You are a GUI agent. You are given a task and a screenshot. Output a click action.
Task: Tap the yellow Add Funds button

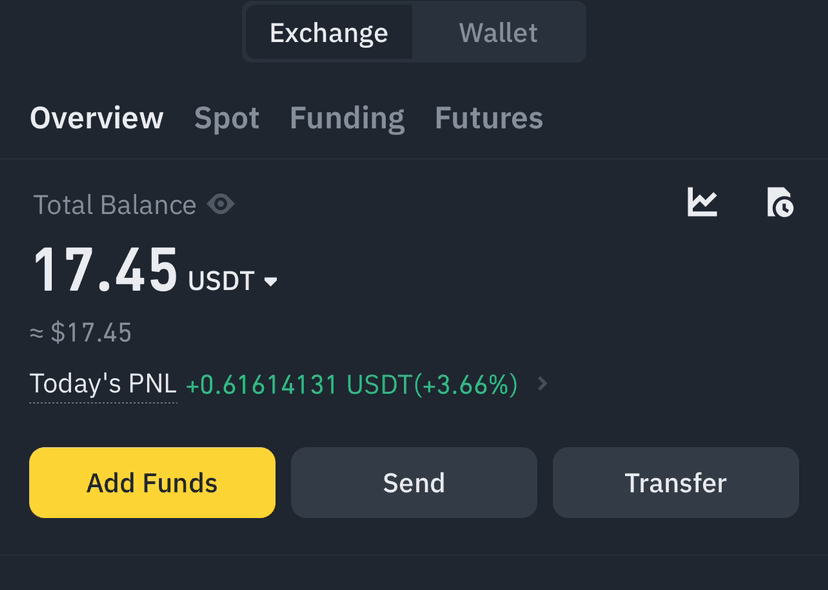point(152,482)
